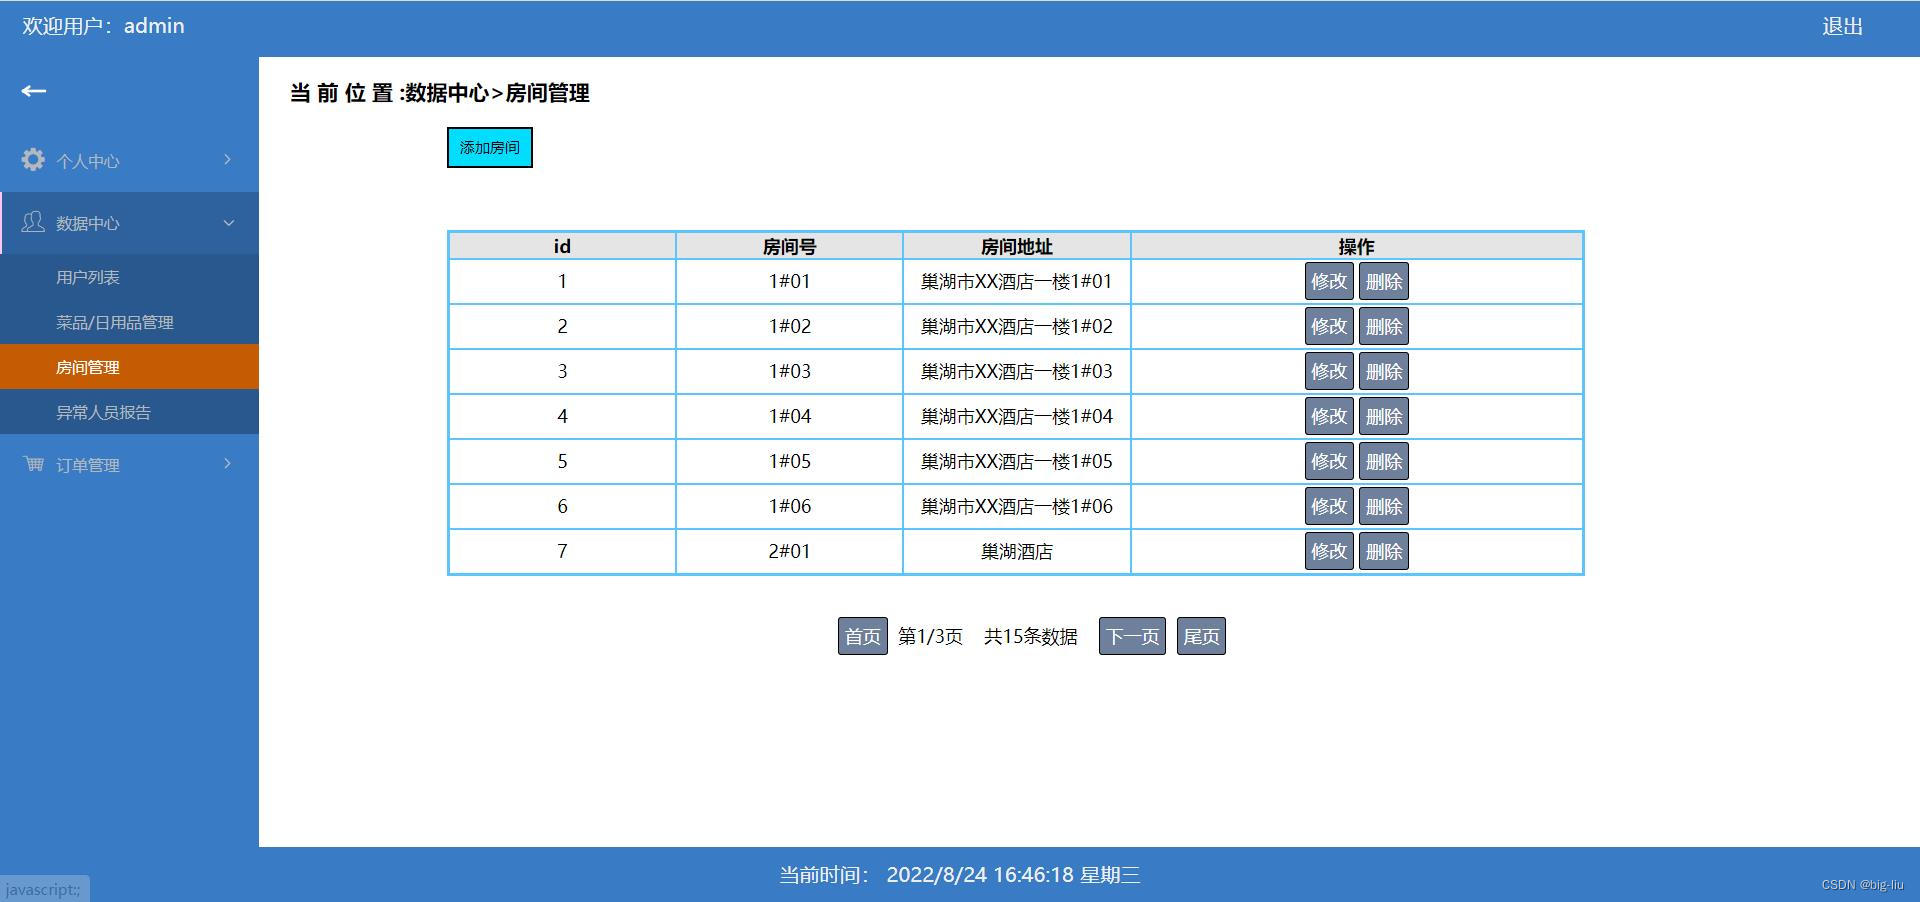Click 修改 for room 1#04
Image resolution: width=1920 pixels, height=902 pixels.
[x=1329, y=416]
